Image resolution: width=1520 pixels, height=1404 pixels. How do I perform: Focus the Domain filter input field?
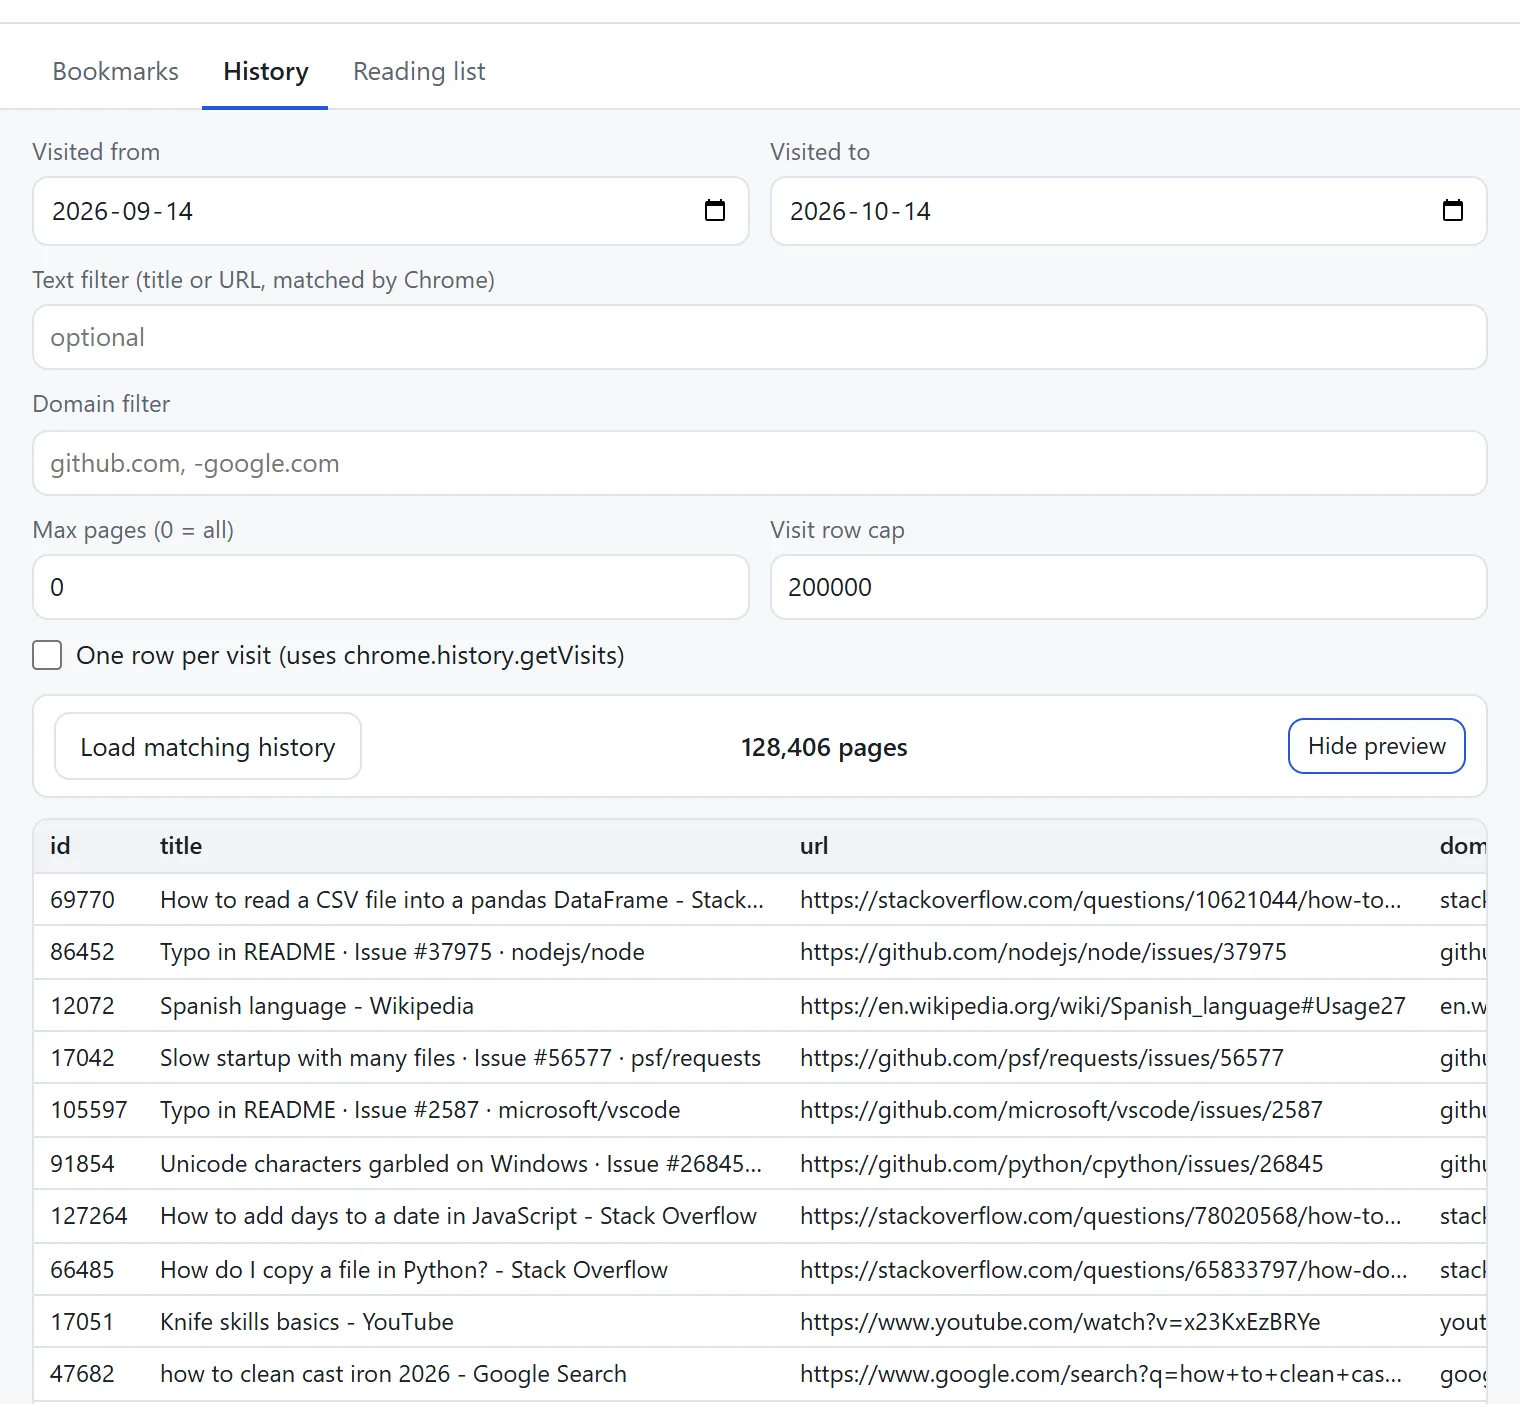click(x=760, y=463)
